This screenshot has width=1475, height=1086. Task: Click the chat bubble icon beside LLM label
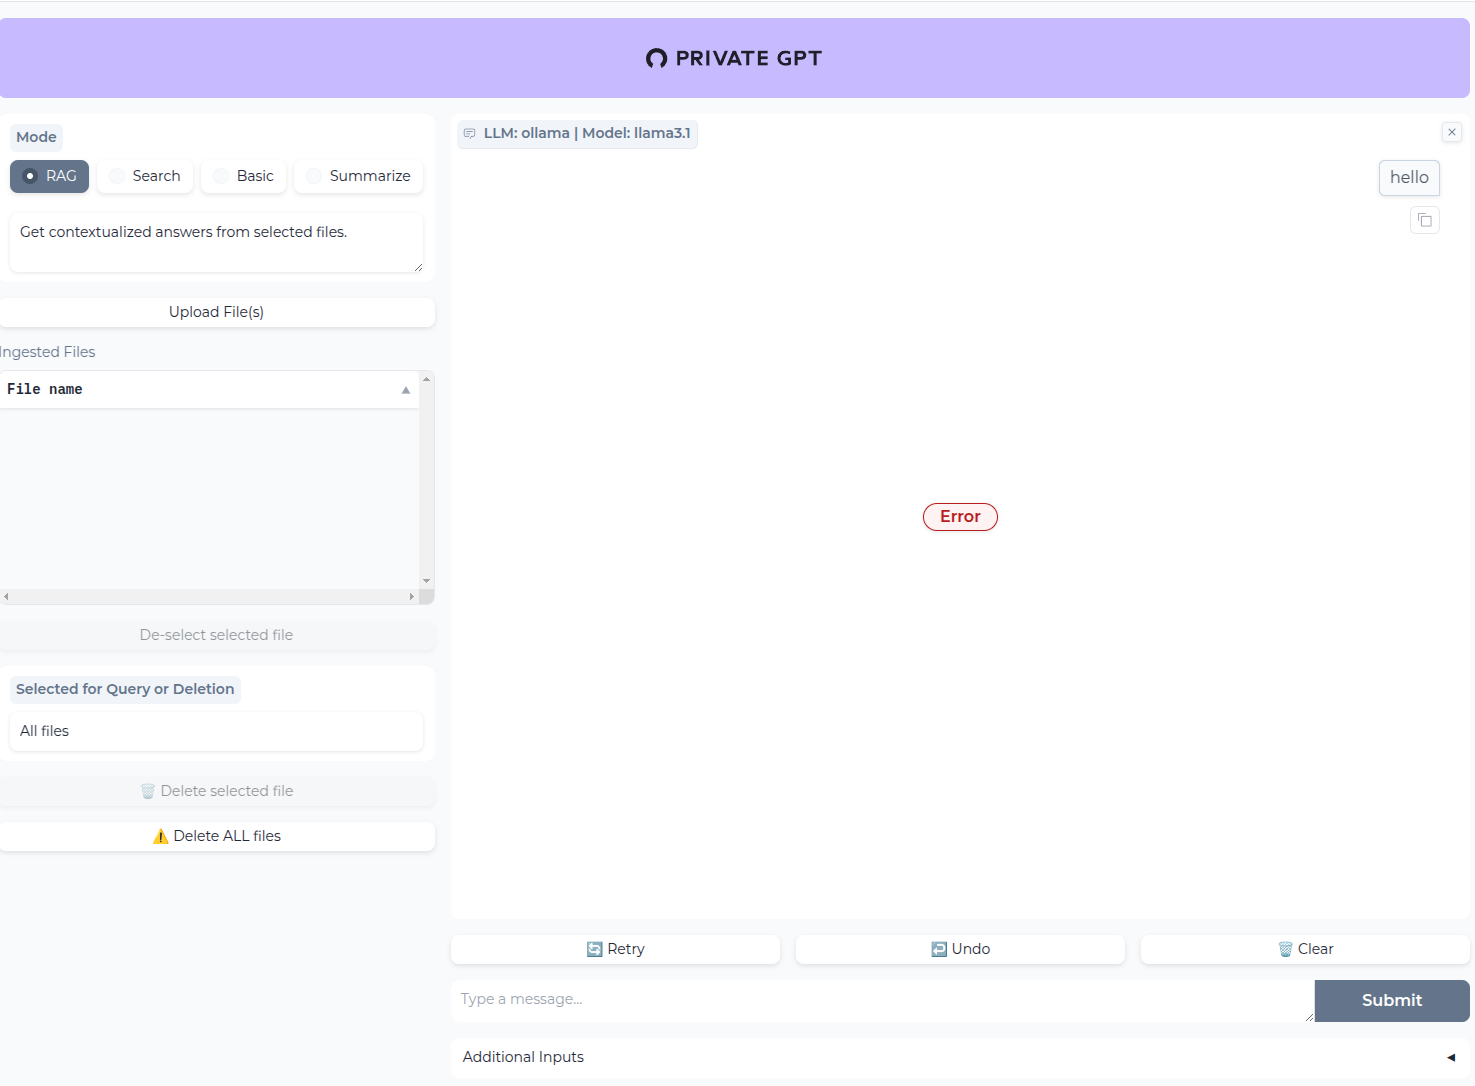(470, 134)
